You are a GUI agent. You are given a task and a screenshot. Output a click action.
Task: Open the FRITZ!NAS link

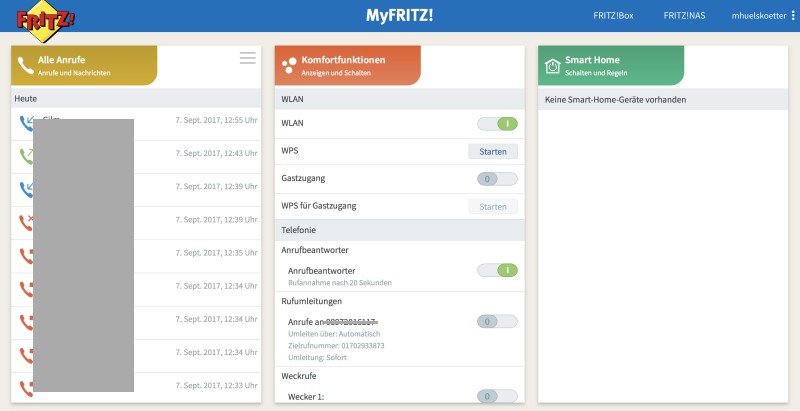684,16
